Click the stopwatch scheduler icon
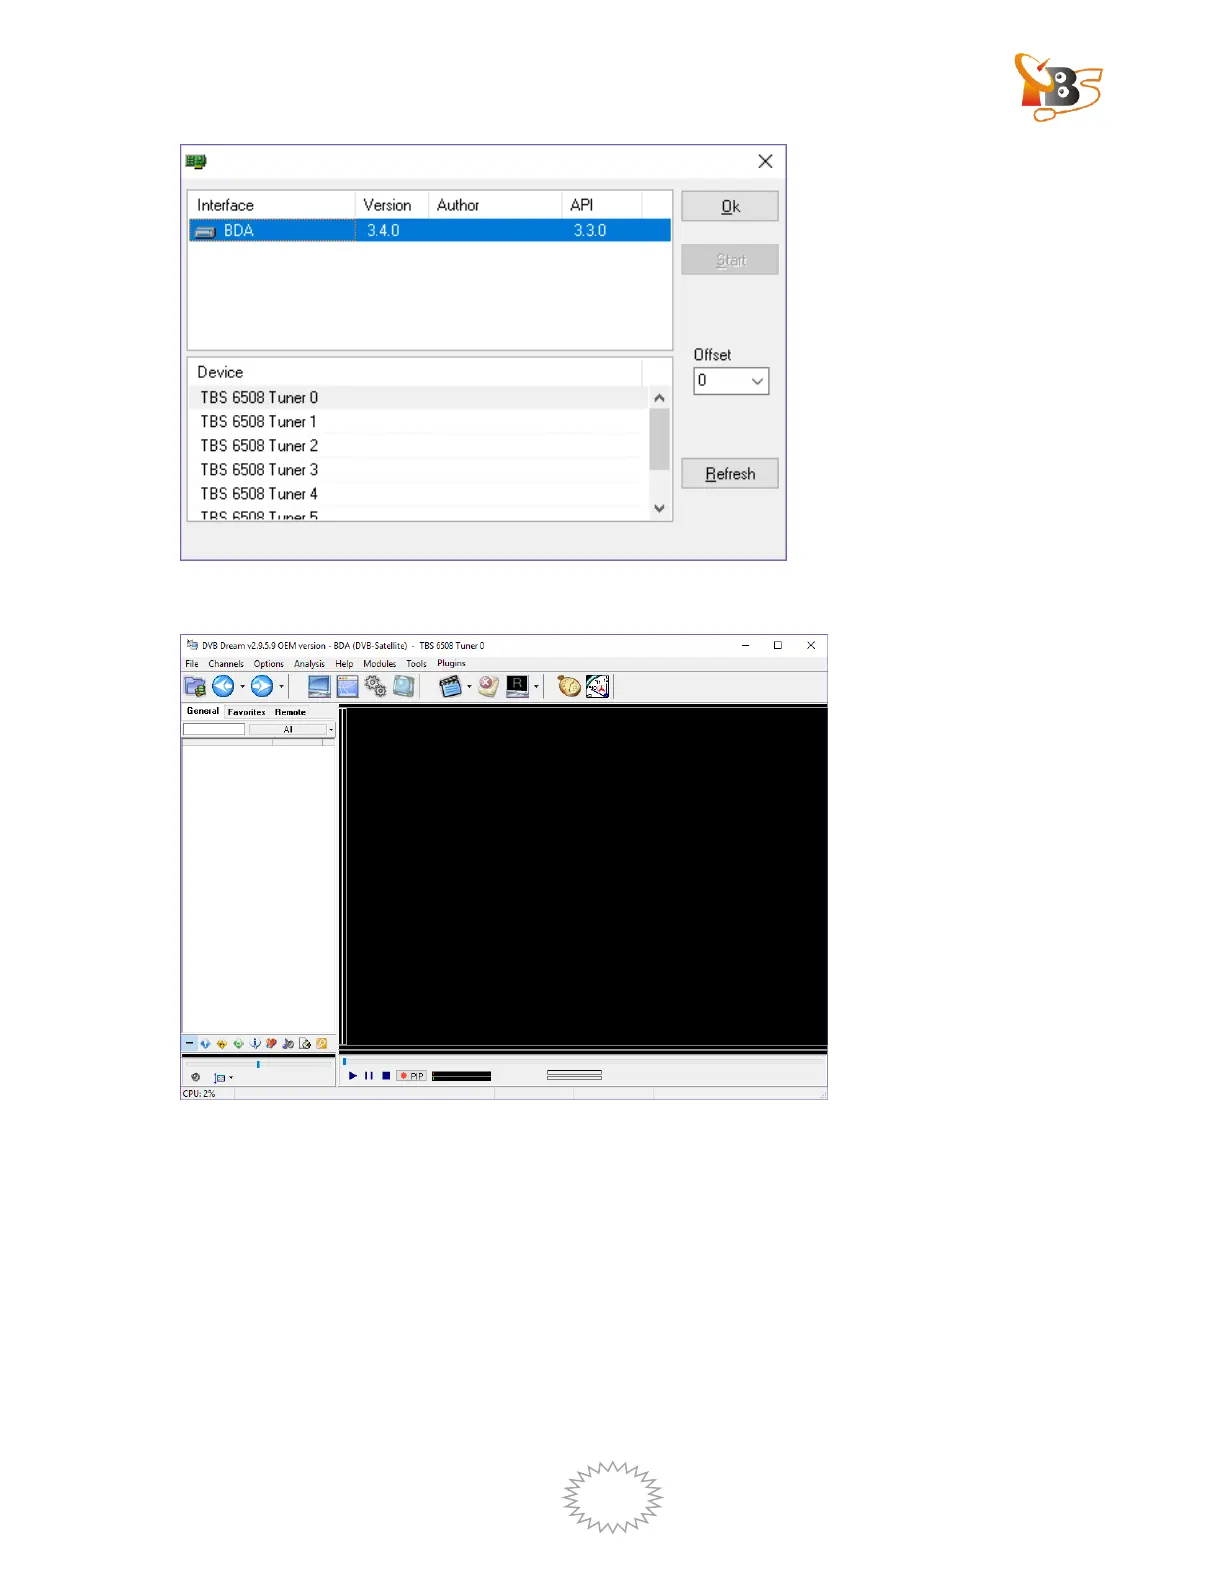 tap(569, 686)
